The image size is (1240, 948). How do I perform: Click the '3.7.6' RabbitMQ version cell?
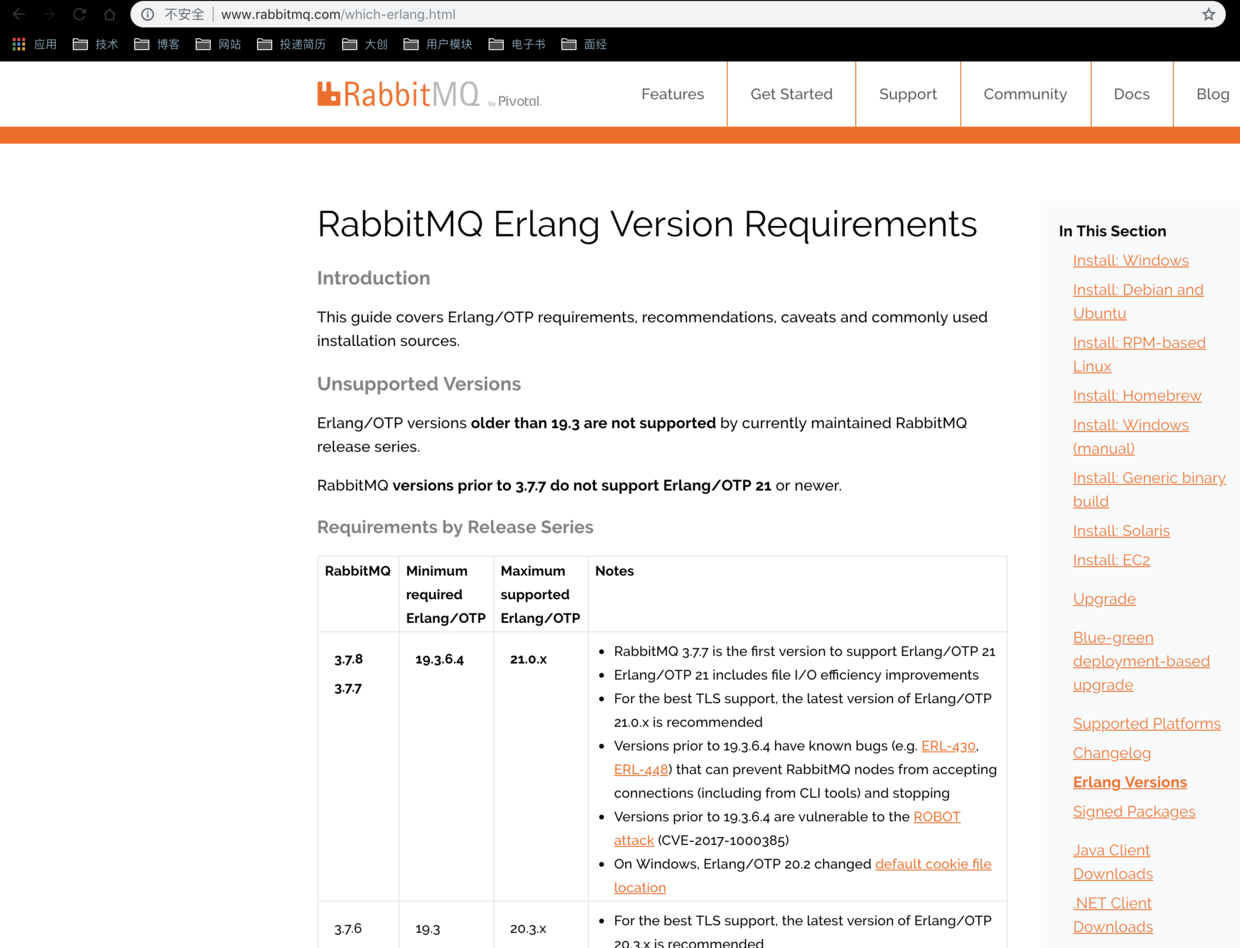click(348, 928)
